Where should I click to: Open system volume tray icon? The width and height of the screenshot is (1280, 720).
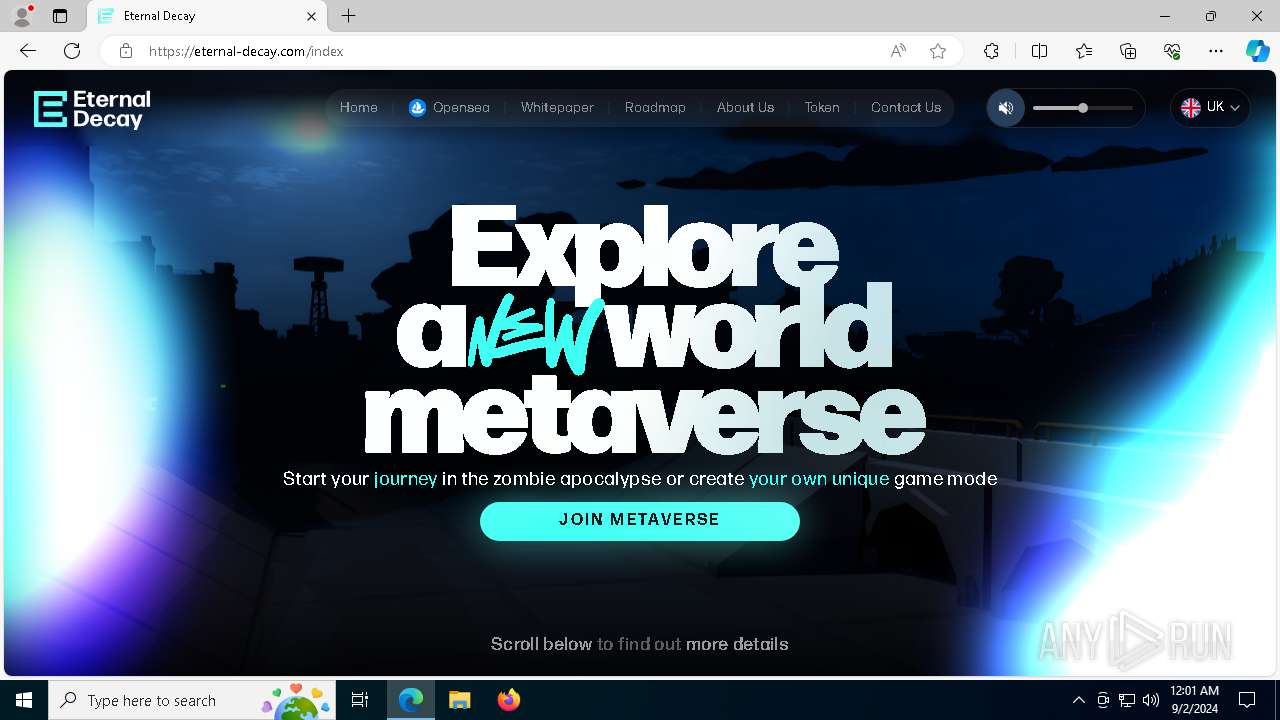[x=1151, y=700]
